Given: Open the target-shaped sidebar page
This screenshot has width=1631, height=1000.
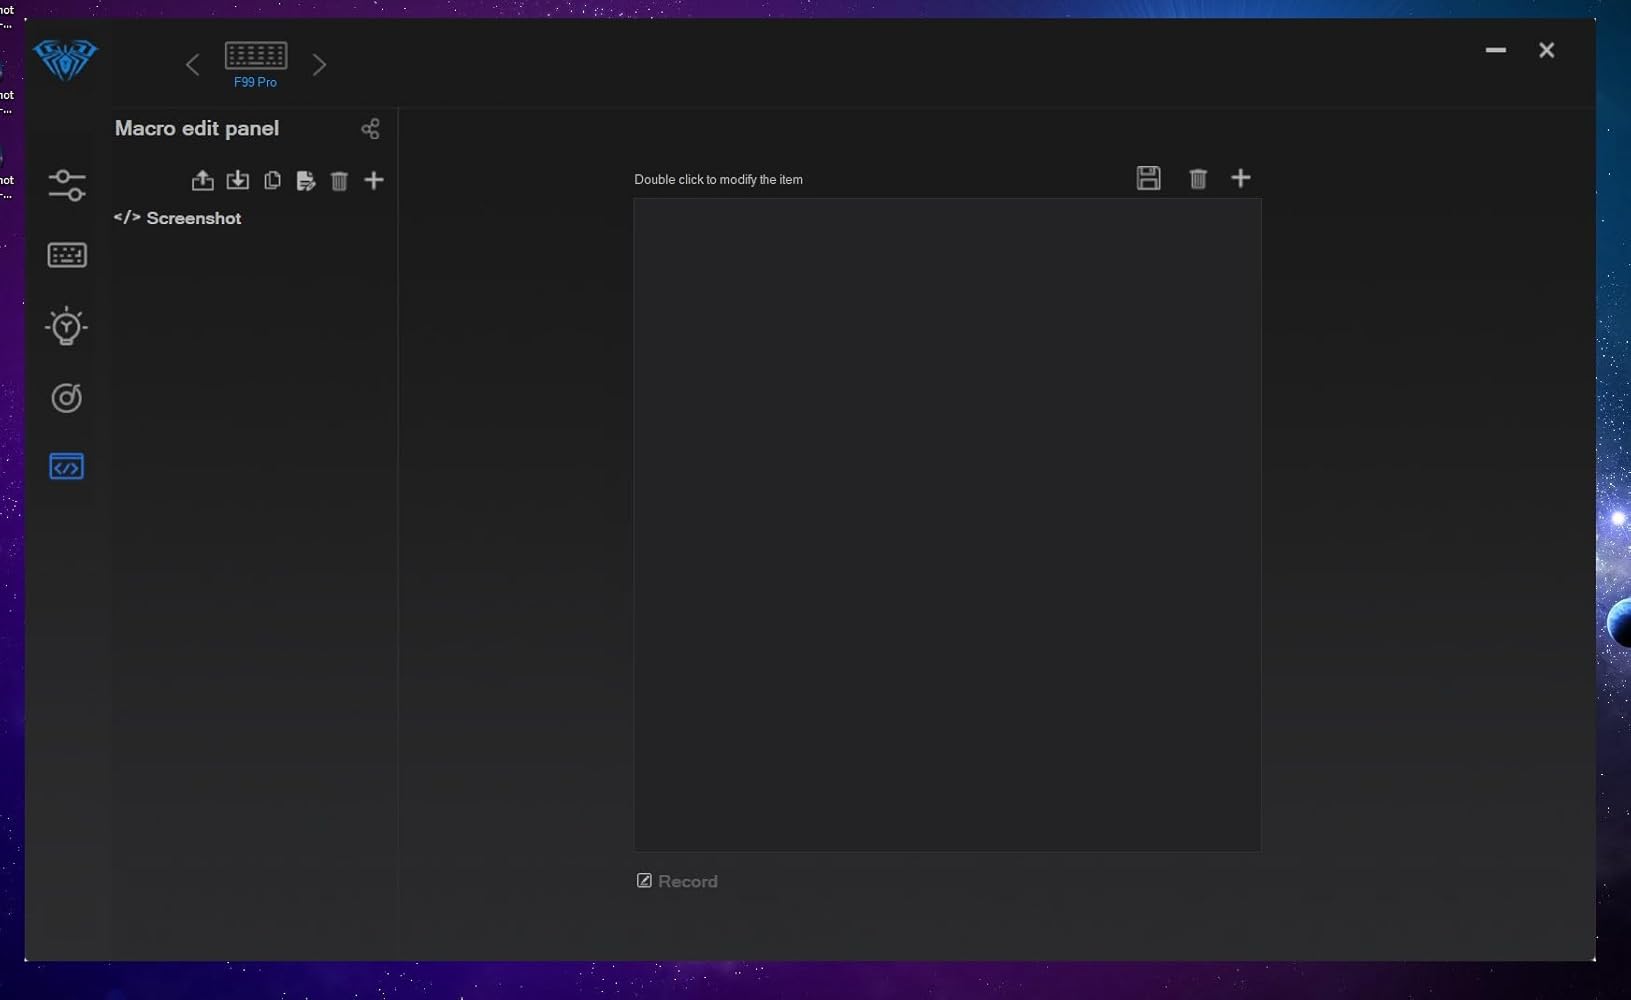Looking at the screenshot, I should tap(67, 398).
